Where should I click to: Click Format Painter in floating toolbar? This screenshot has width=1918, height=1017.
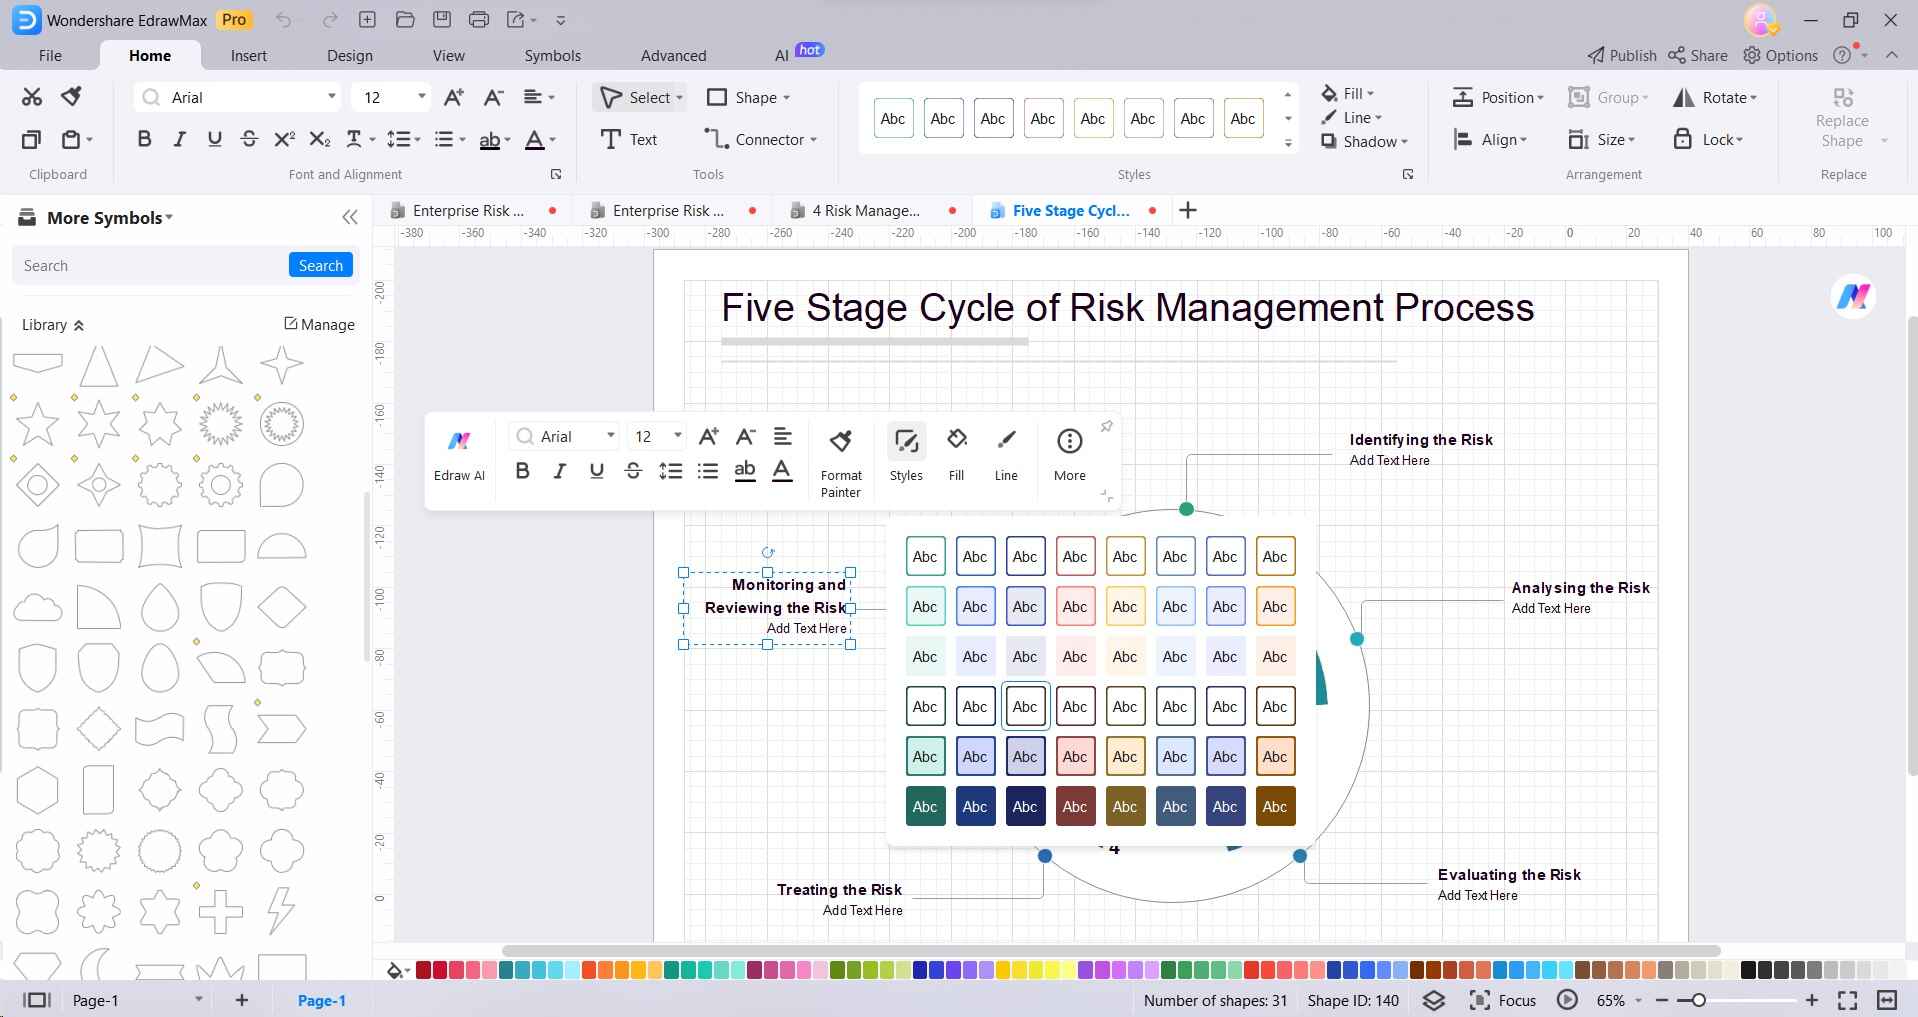click(841, 463)
